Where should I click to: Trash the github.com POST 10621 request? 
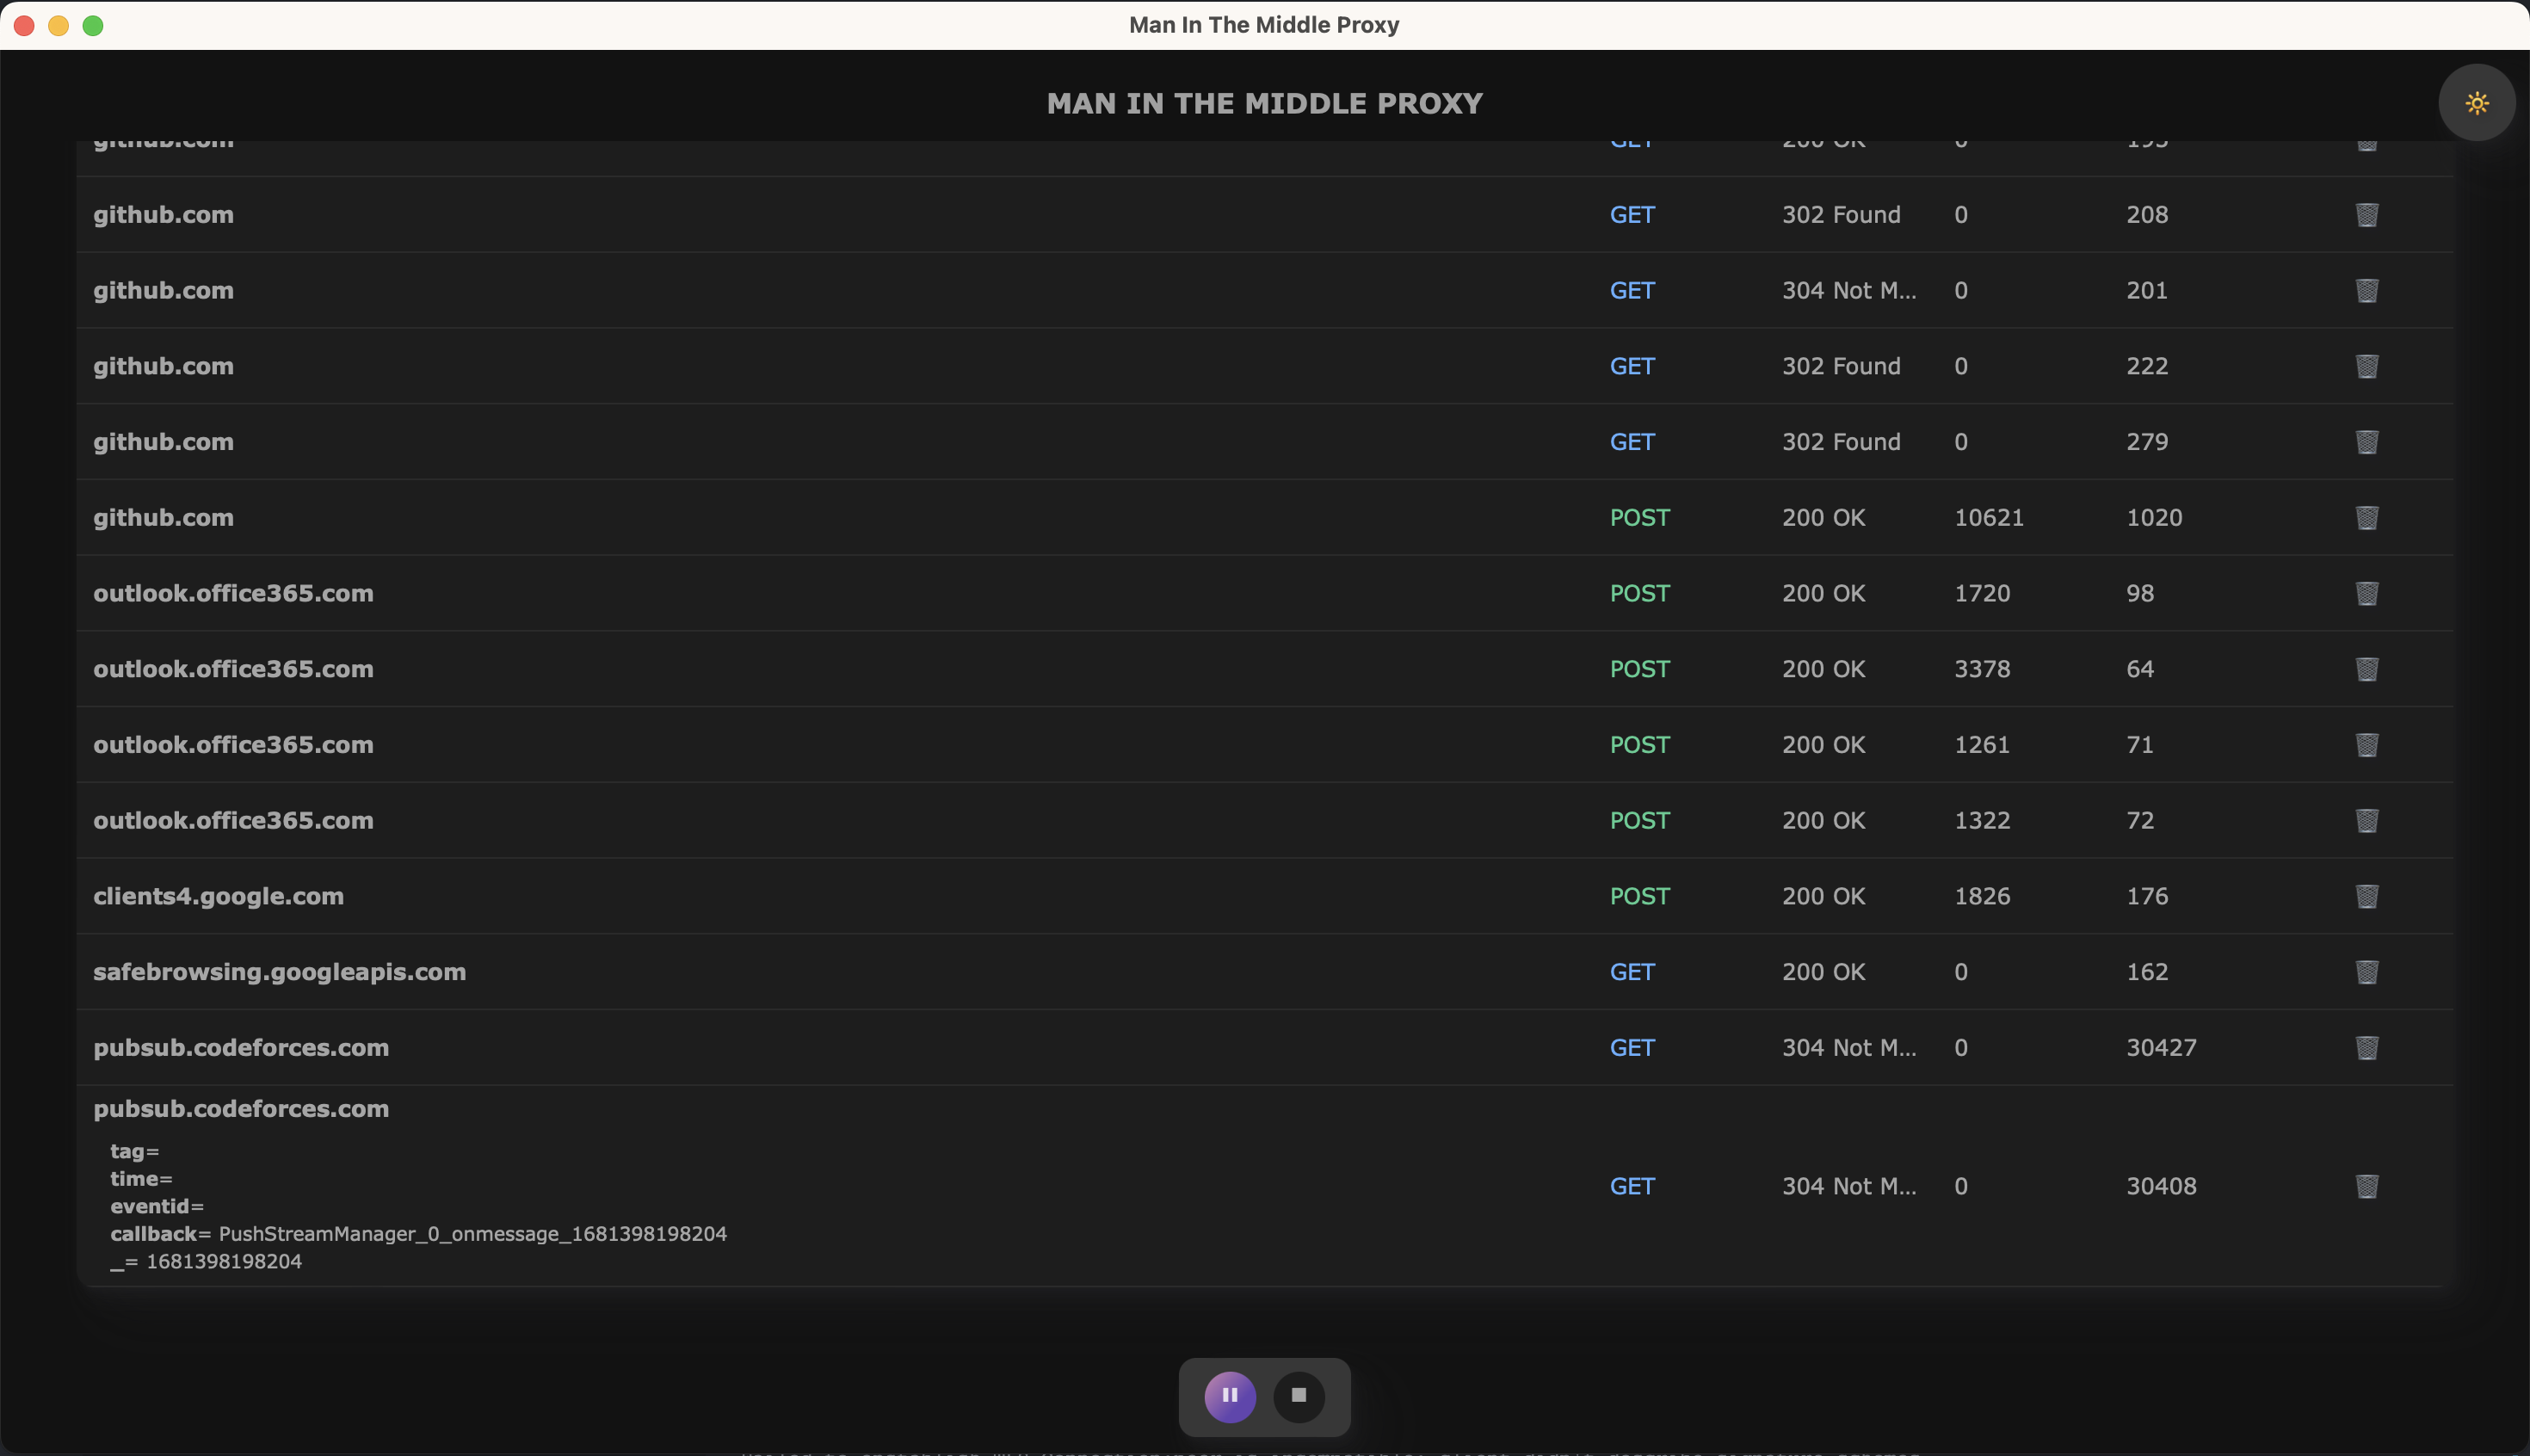[2366, 518]
